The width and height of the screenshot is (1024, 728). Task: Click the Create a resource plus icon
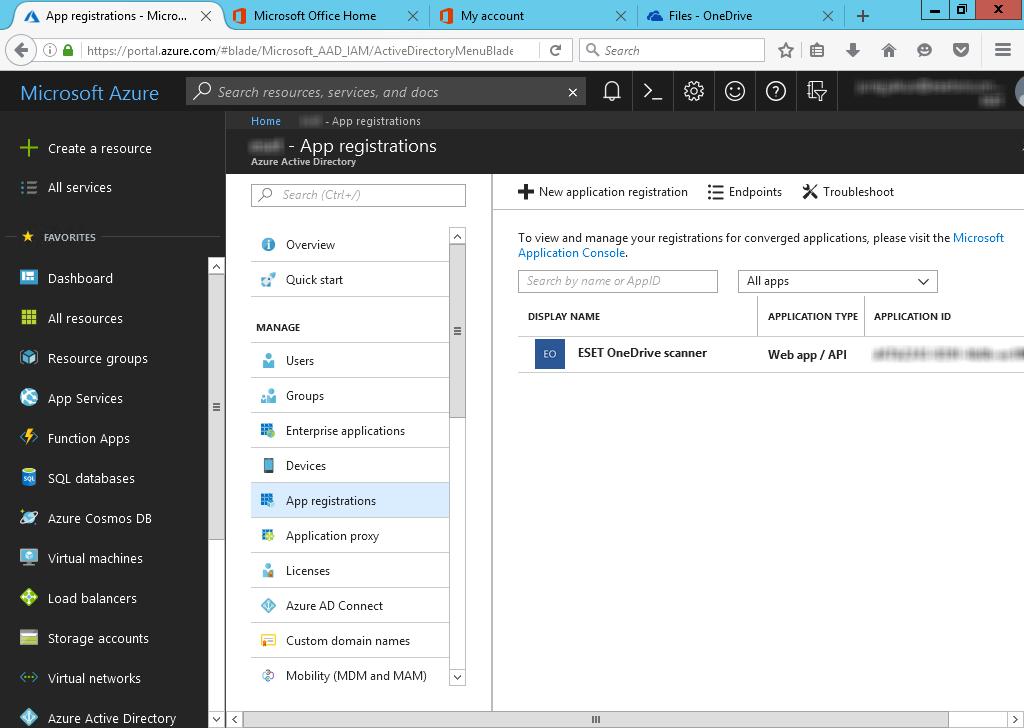(29, 148)
